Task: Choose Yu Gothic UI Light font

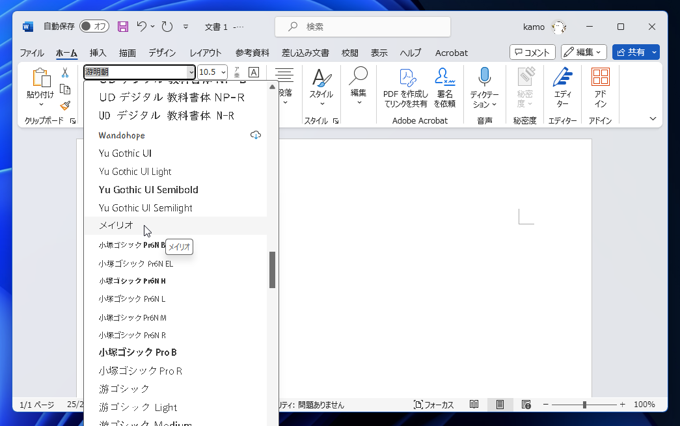Action: tap(176, 171)
